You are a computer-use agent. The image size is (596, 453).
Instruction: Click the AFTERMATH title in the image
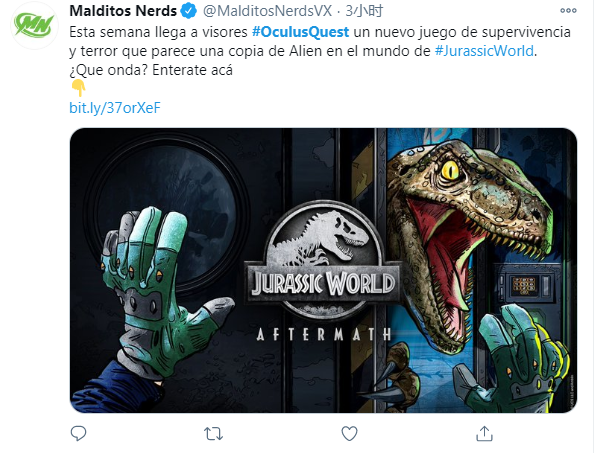coord(323,334)
